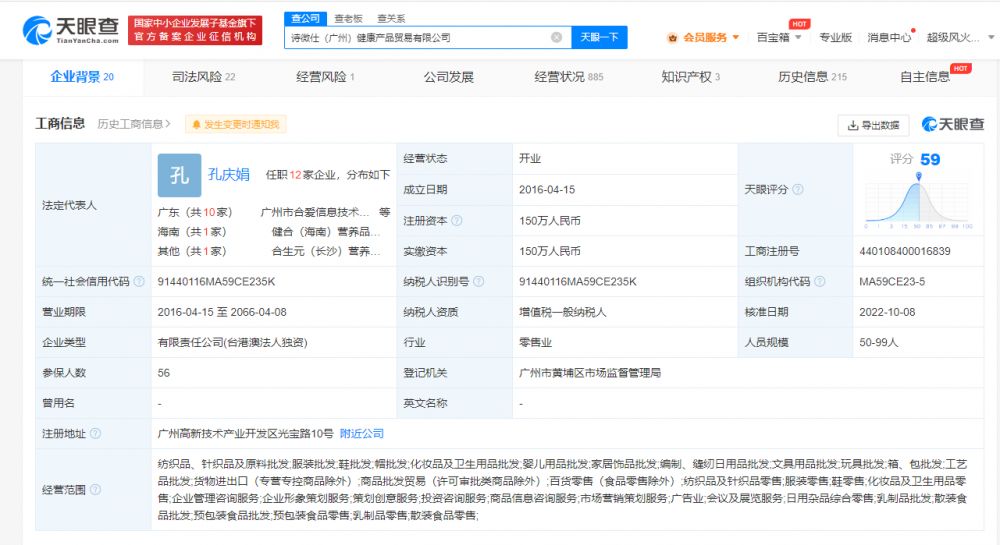Select credit code 91440116MA59CE235K under 统一社会信用代码
The height and width of the screenshot is (545, 1000).
coord(216,281)
